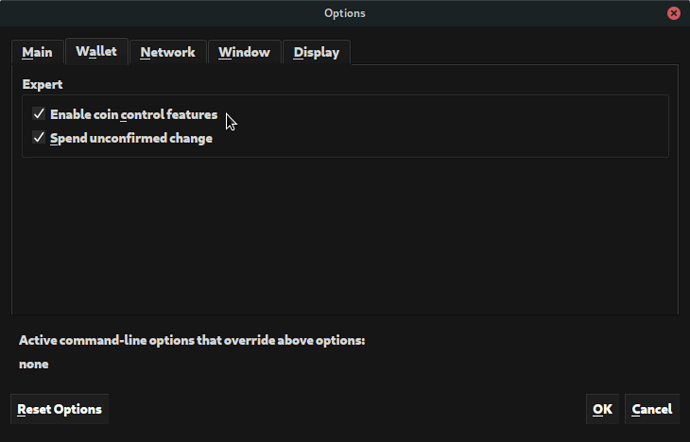Click empty title bar area left of Options
The image size is (690, 442).
click(150, 13)
